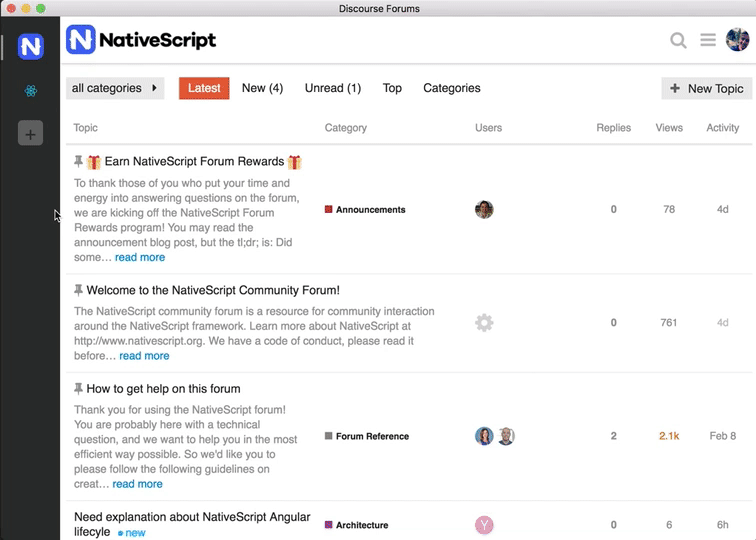Open Earn NativeScript Forum Rewards topic
This screenshot has width=756, height=540.
pos(194,162)
